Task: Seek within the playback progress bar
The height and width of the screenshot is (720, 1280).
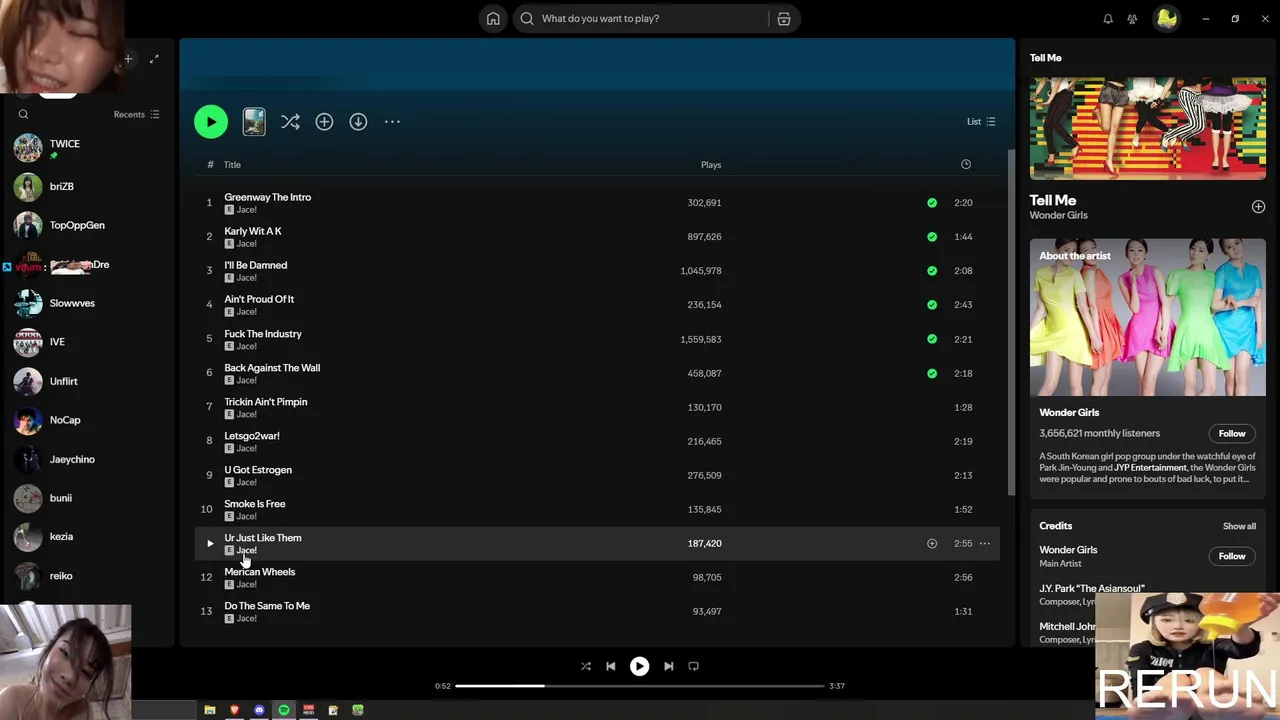Action: 640,686
